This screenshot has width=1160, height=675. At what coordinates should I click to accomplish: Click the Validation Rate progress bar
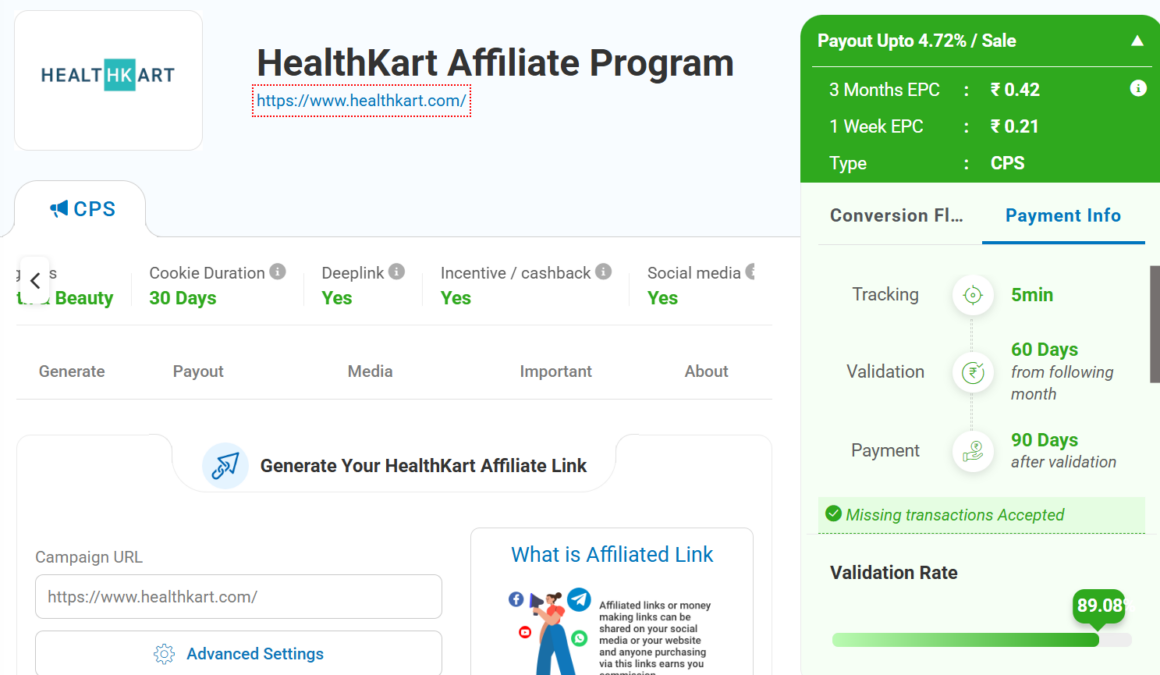pyautogui.click(x=981, y=640)
